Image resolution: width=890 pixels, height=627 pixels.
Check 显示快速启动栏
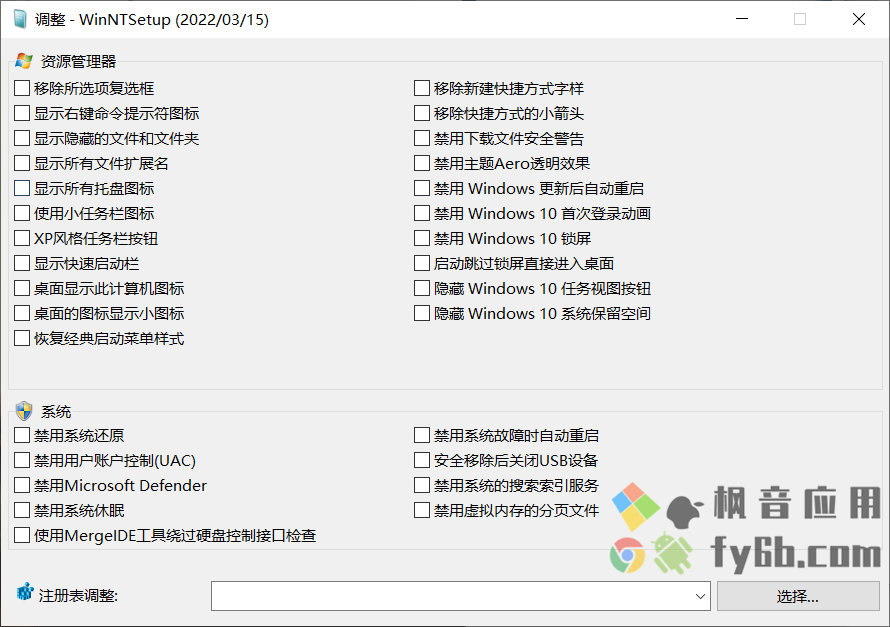(22, 263)
